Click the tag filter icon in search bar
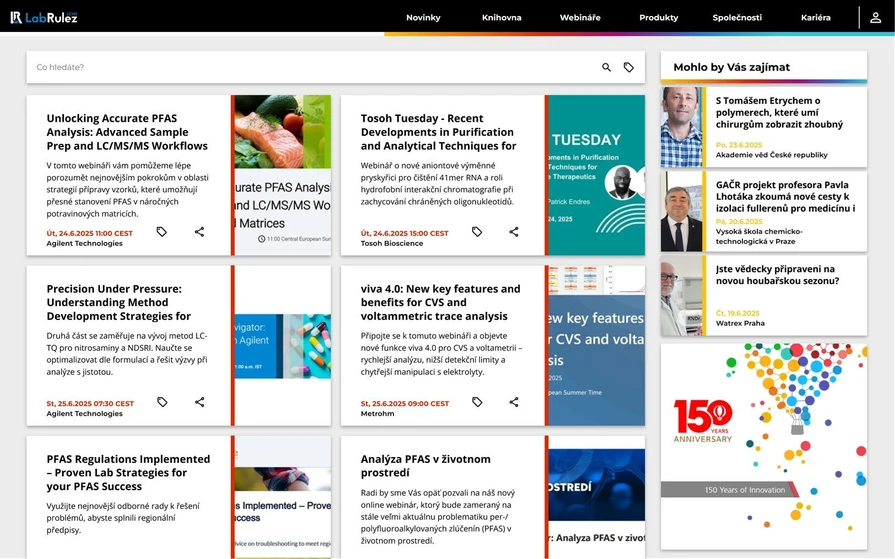This screenshot has width=895, height=559. (x=628, y=67)
